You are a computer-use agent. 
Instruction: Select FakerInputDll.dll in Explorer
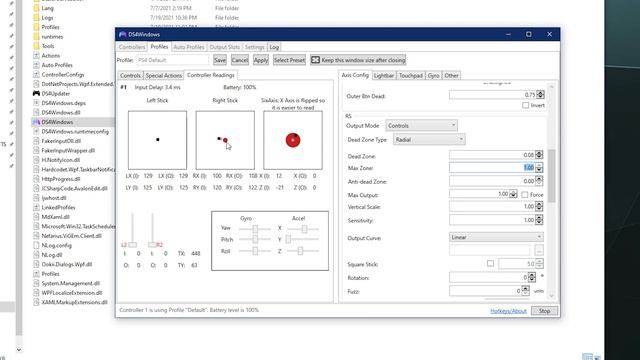tap(61, 141)
